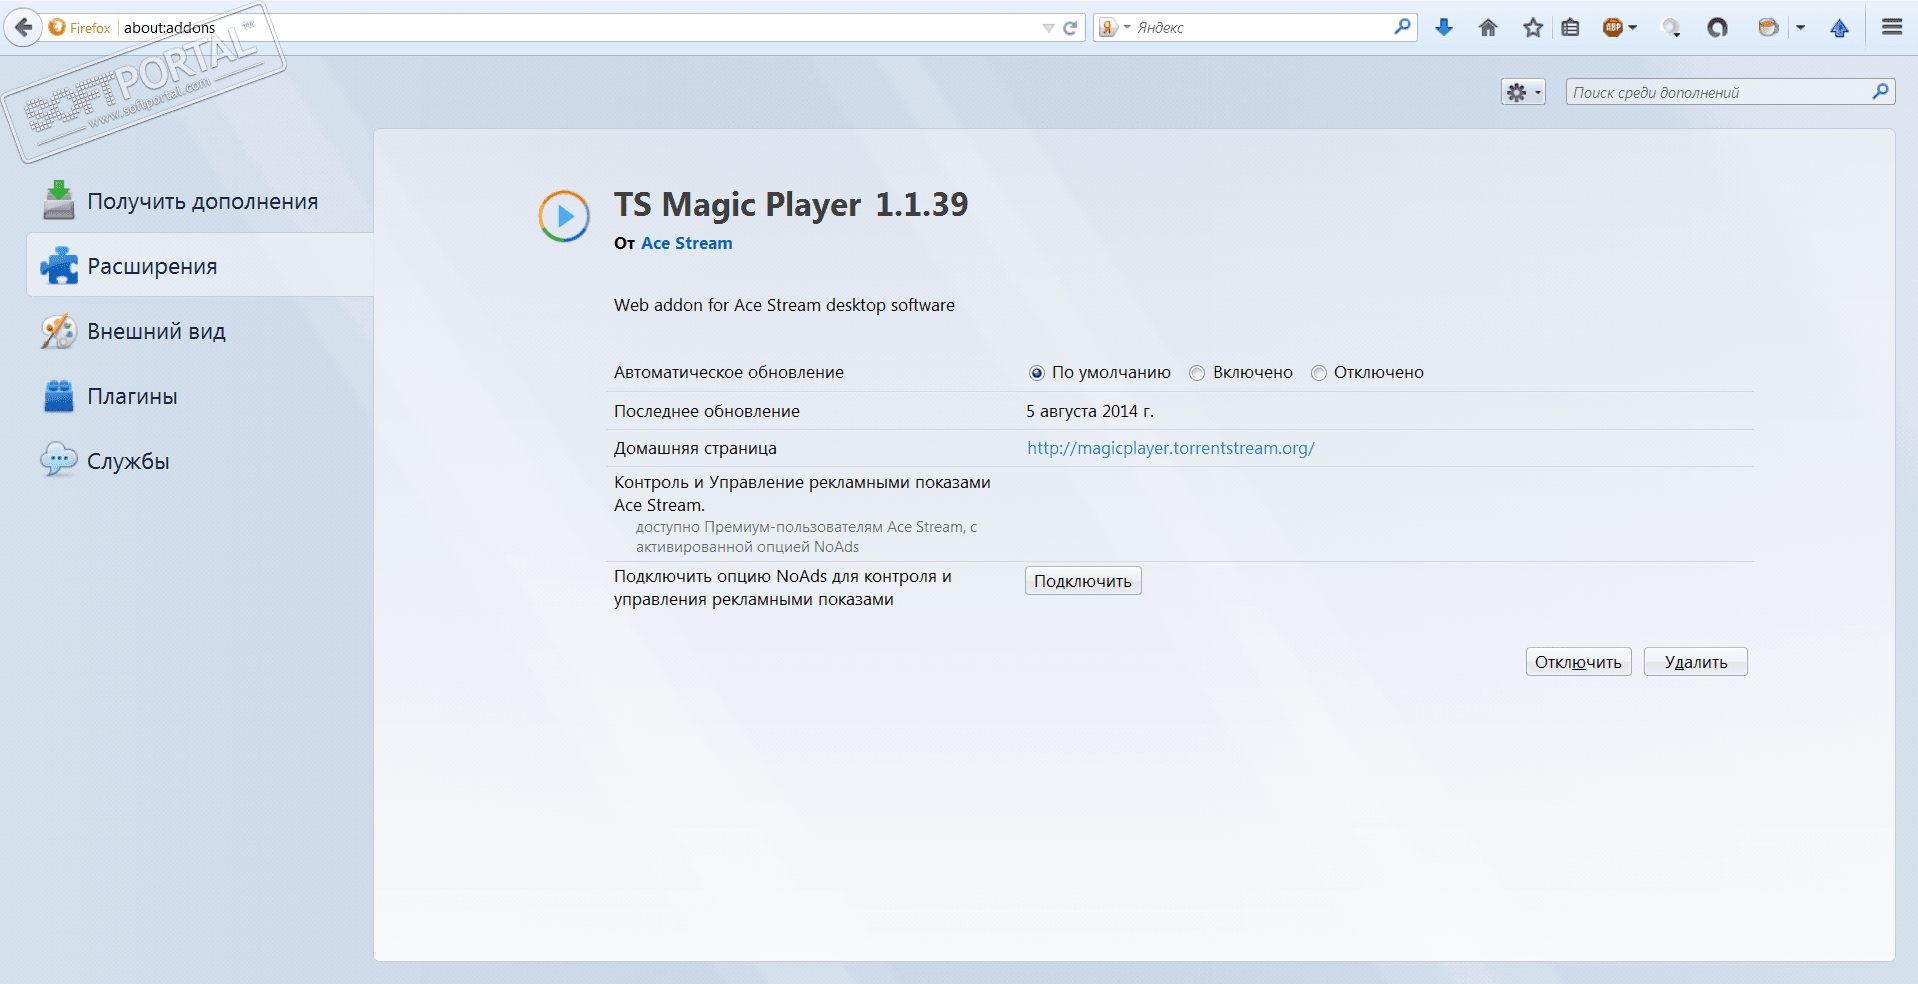Open the dropdown arrow beside the cup icon
Screen dimensions: 1918x984
pos(1800,28)
